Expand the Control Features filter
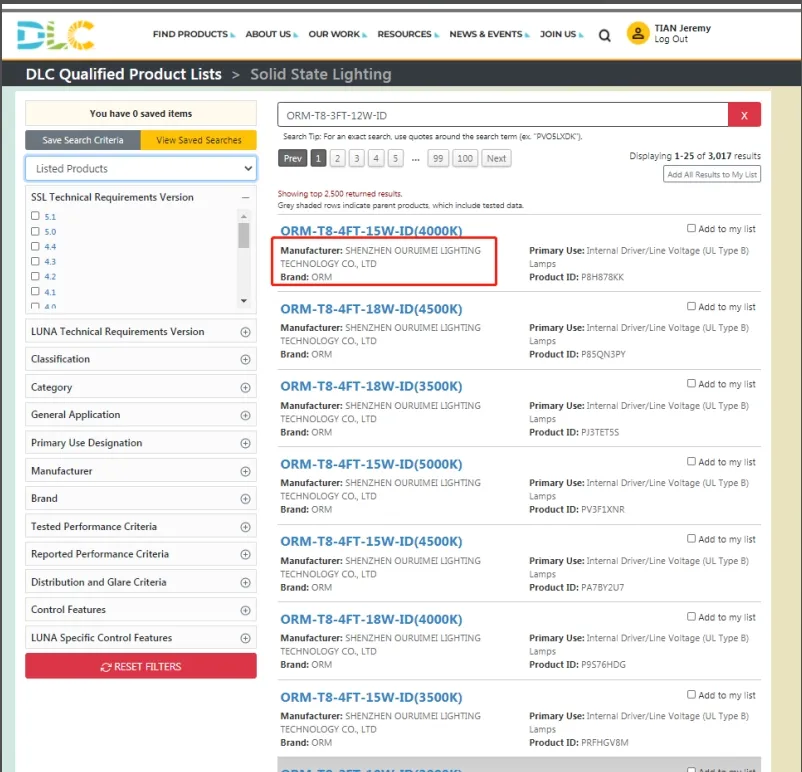This screenshot has width=802, height=772. [245, 610]
